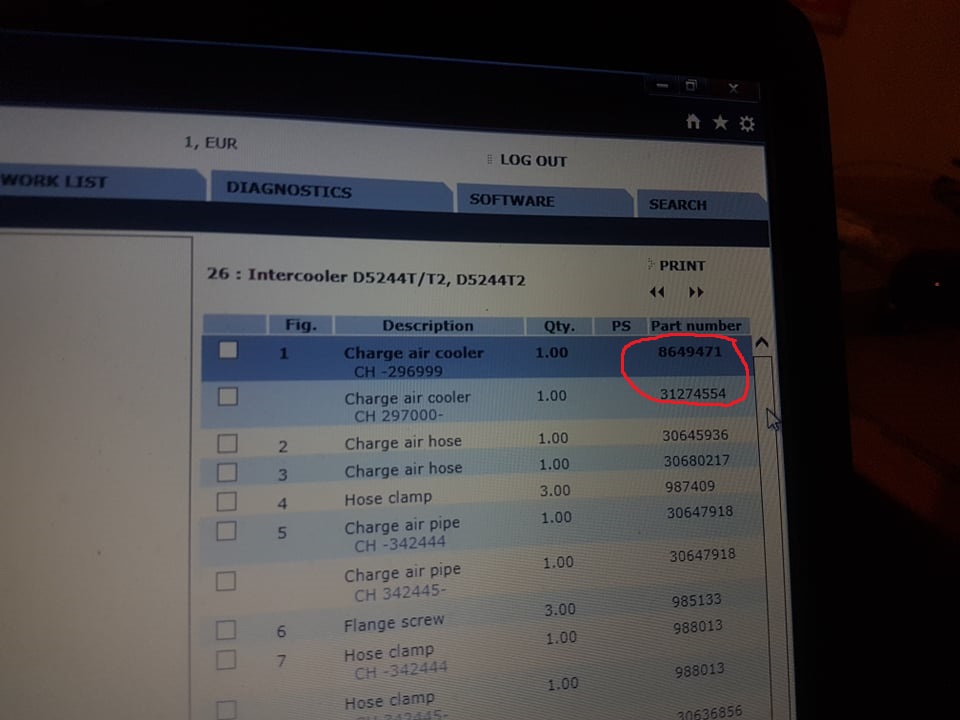Check the Flange screw row checkbox
Screen dimensions: 960x720
point(226,629)
